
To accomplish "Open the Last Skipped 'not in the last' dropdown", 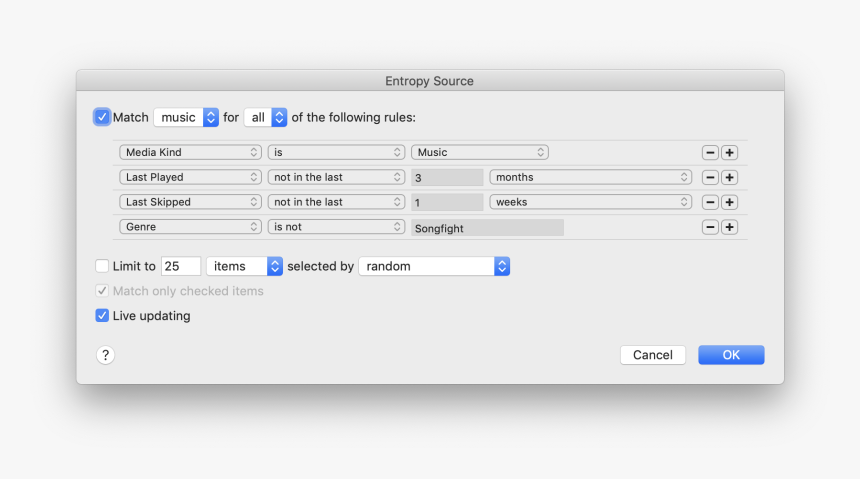I will pos(336,202).
